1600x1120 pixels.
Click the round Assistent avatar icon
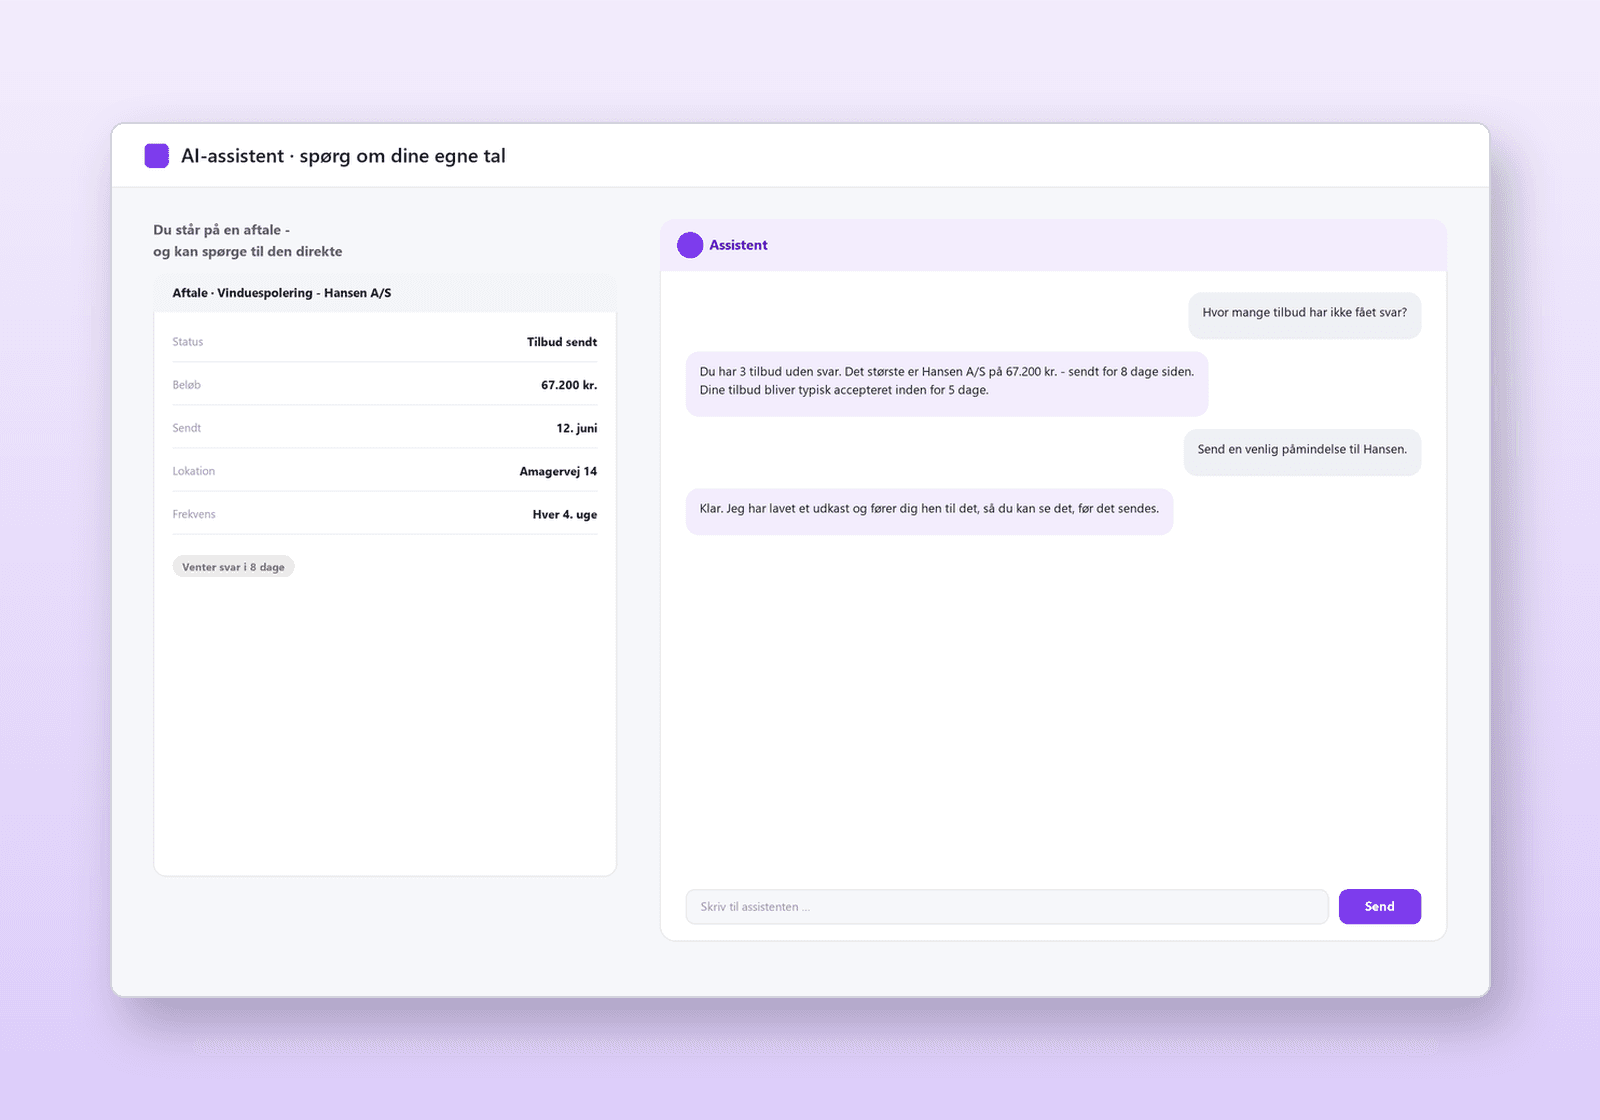click(x=690, y=245)
